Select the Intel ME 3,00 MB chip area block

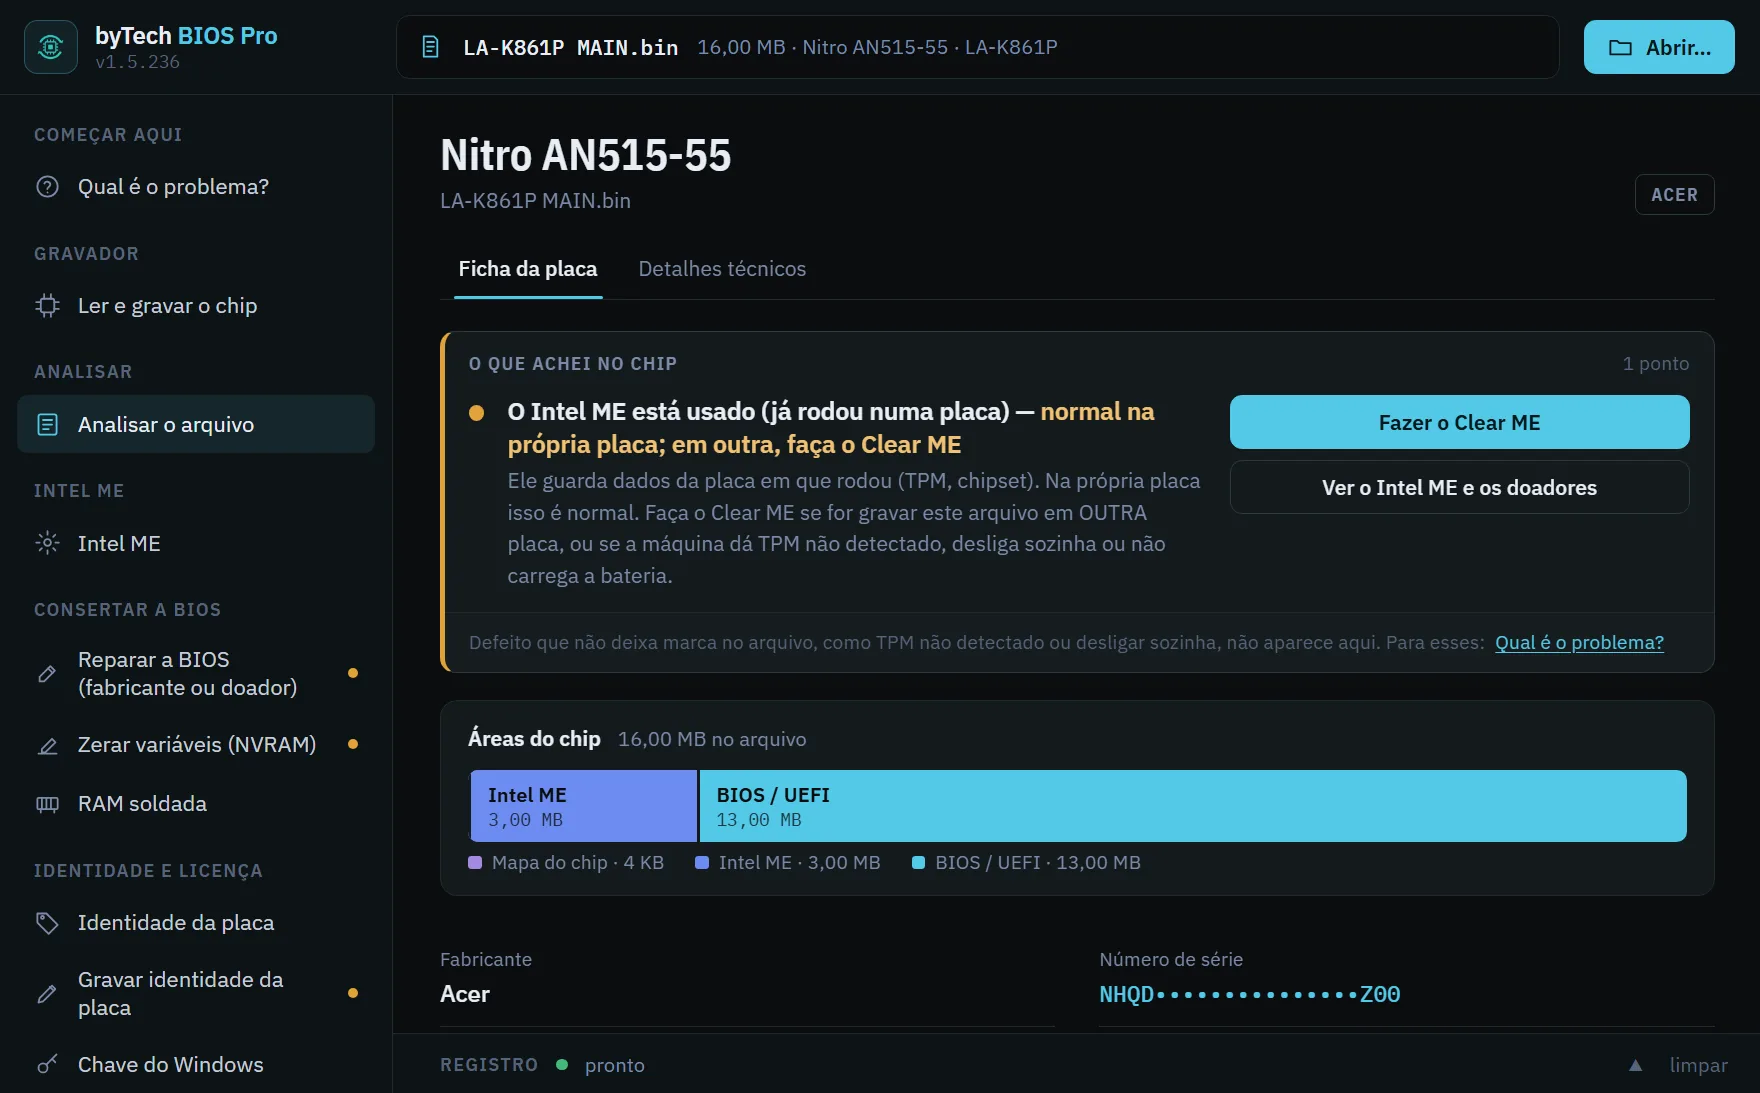click(584, 806)
